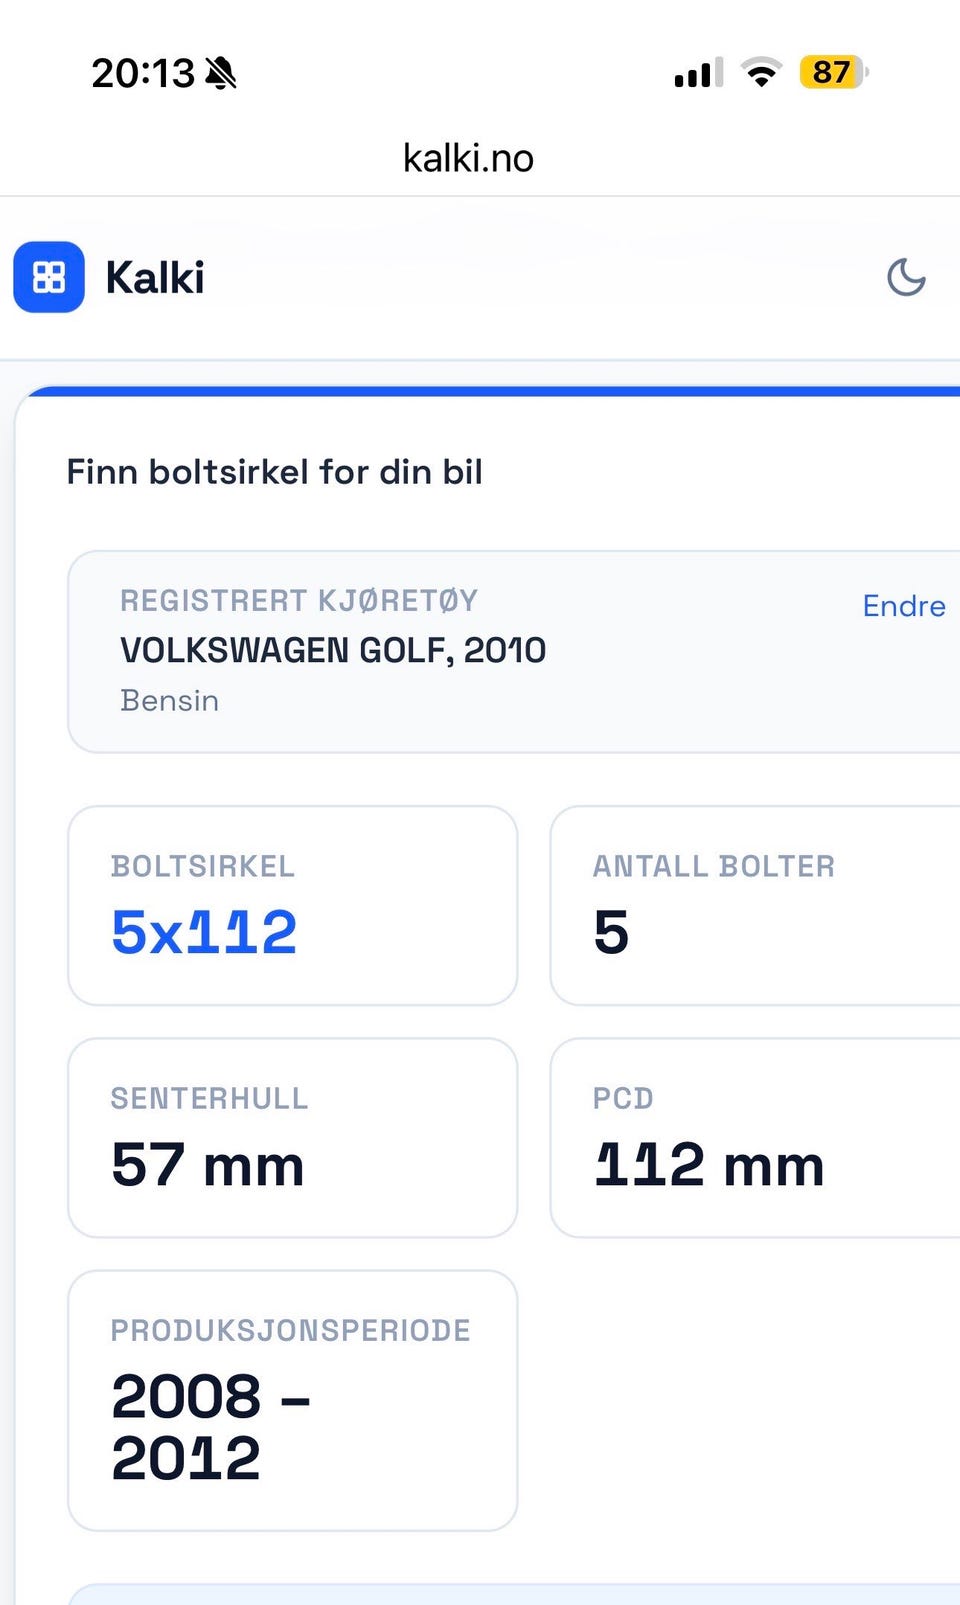The width and height of the screenshot is (960, 1605).
Task: Select the 5x112 boltsirkel value
Action: pyautogui.click(x=204, y=932)
